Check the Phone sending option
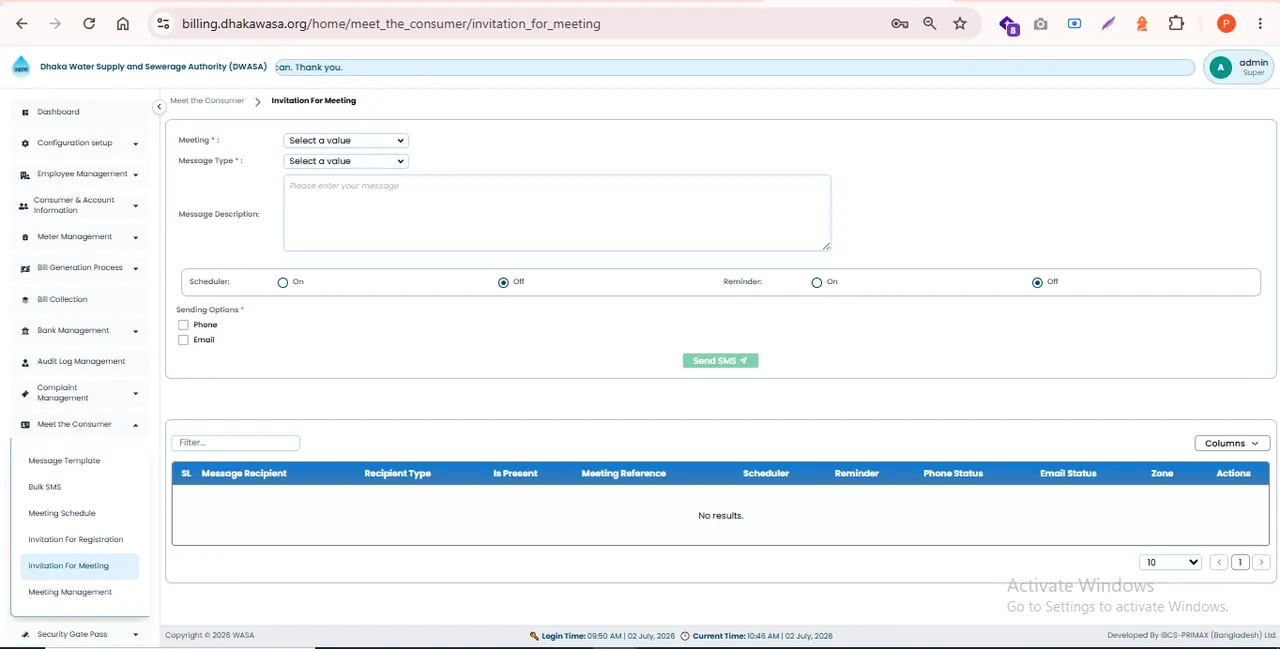The height and width of the screenshot is (649, 1280). [x=183, y=325]
